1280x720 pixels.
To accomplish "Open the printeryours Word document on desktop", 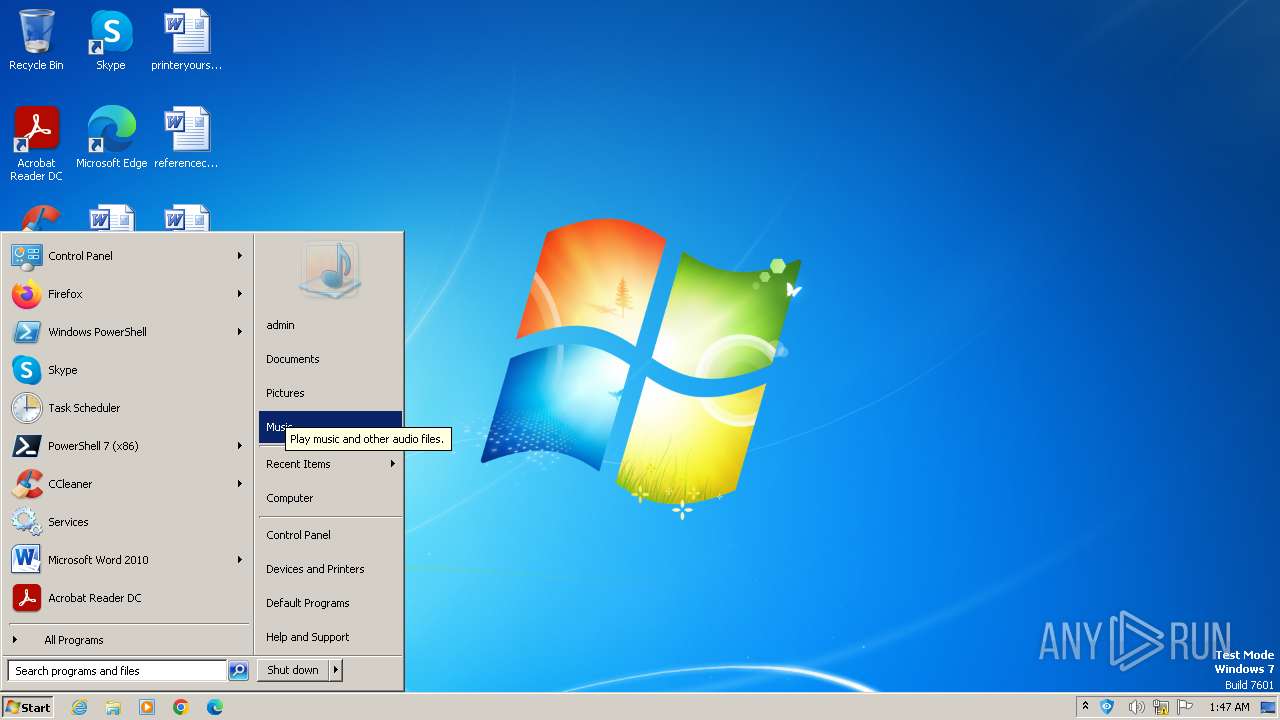I will [187, 40].
